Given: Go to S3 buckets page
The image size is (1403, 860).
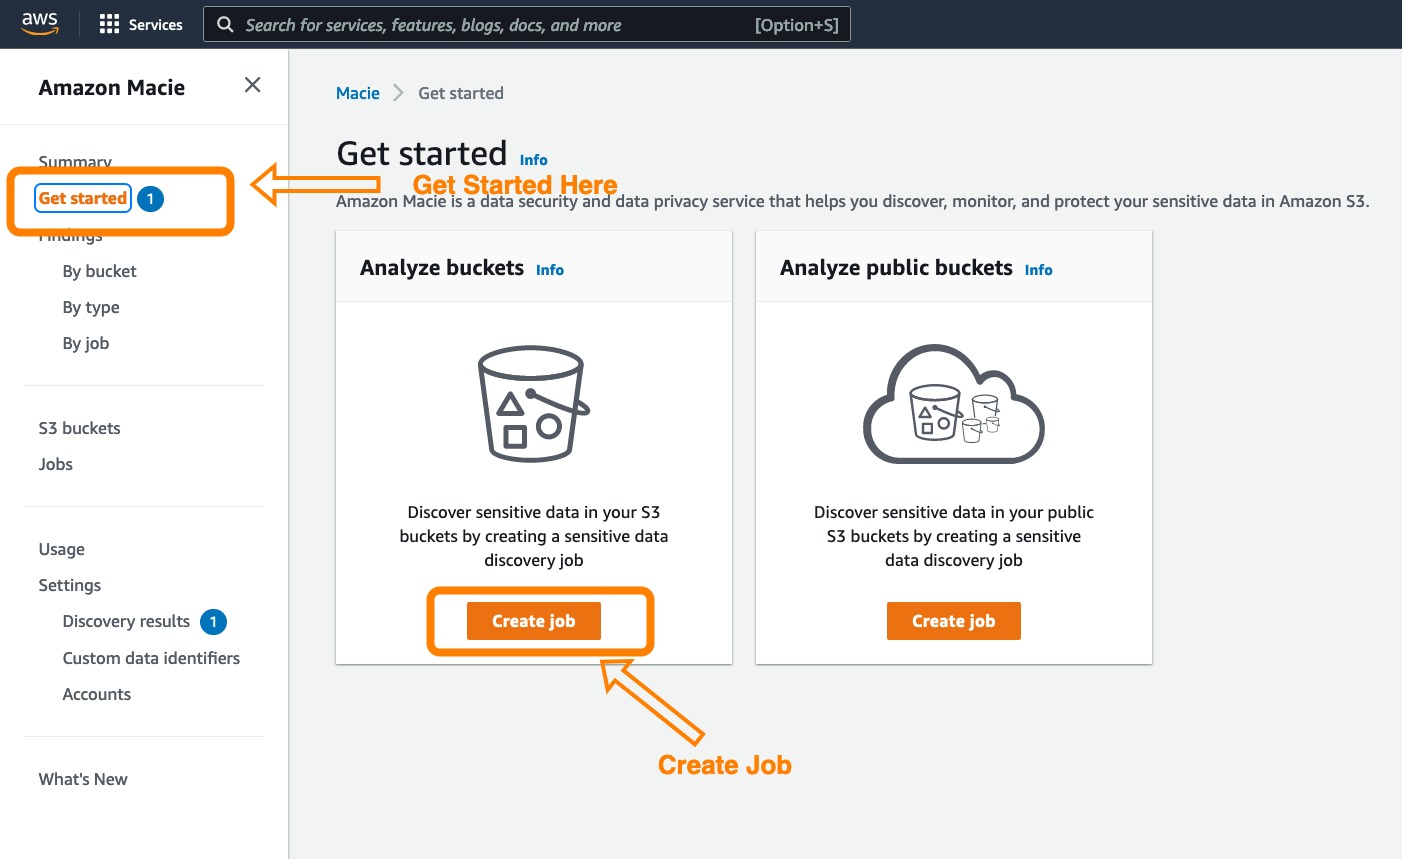Looking at the screenshot, I should (x=80, y=428).
